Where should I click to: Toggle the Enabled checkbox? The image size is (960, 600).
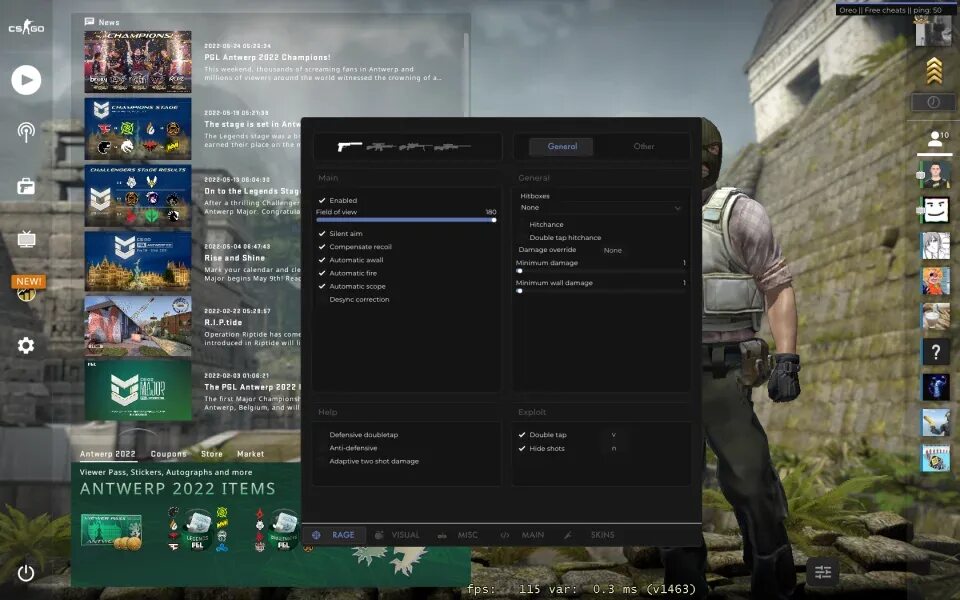pyautogui.click(x=322, y=200)
